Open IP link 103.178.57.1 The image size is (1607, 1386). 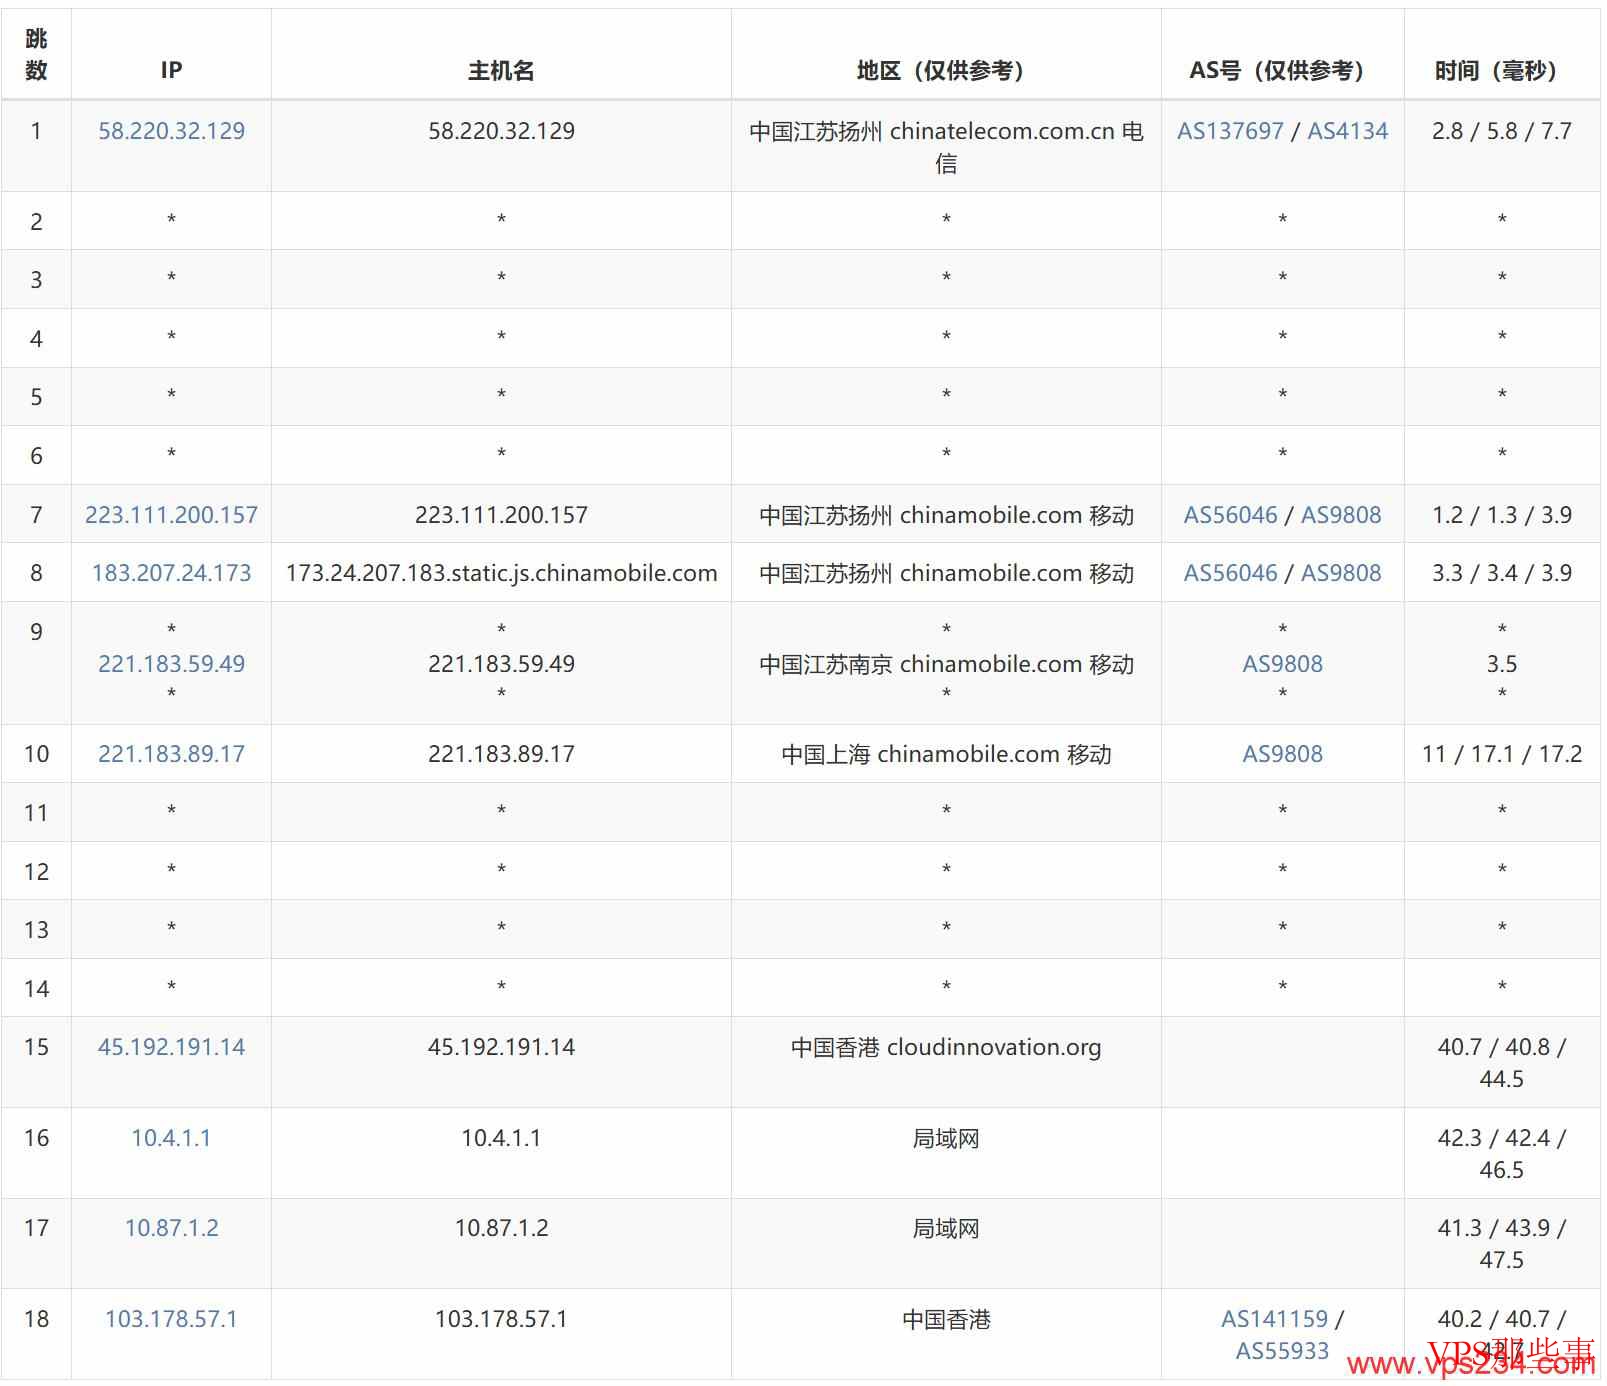[171, 1319]
